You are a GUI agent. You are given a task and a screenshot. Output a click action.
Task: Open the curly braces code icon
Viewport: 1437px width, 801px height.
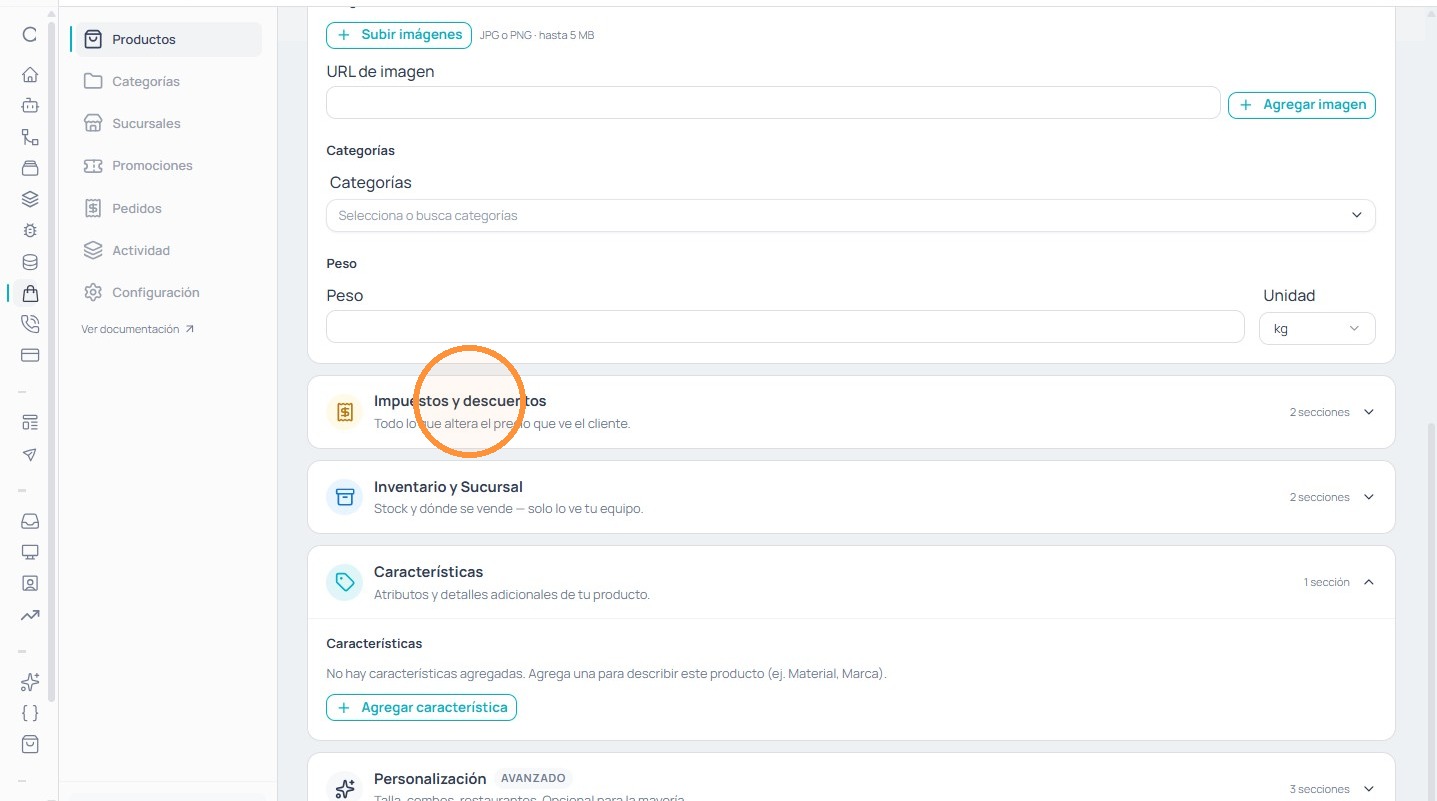pyautogui.click(x=30, y=713)
